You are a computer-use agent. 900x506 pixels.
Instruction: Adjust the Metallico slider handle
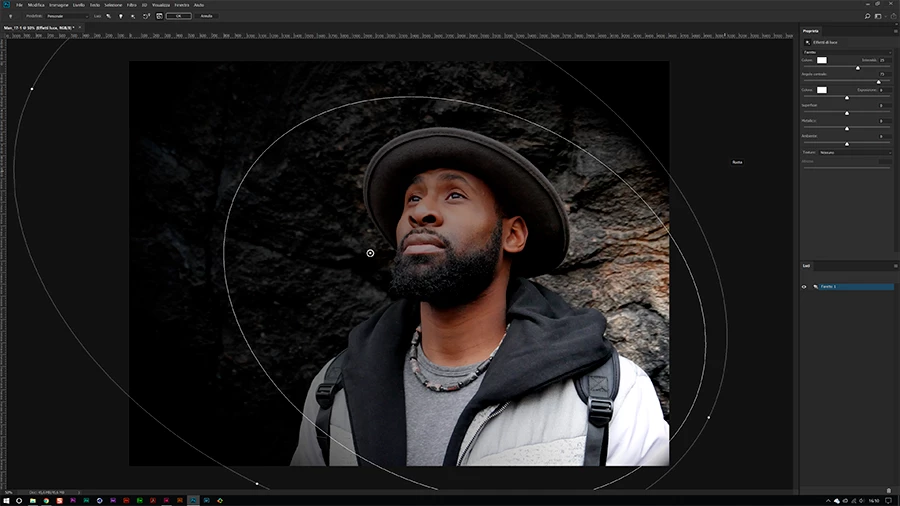tap(847, 129)
